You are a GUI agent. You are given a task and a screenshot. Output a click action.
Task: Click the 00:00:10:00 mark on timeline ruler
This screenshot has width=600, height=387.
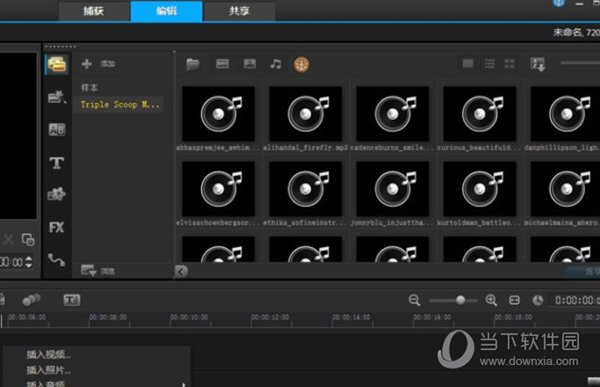click(x=189, y=317)
